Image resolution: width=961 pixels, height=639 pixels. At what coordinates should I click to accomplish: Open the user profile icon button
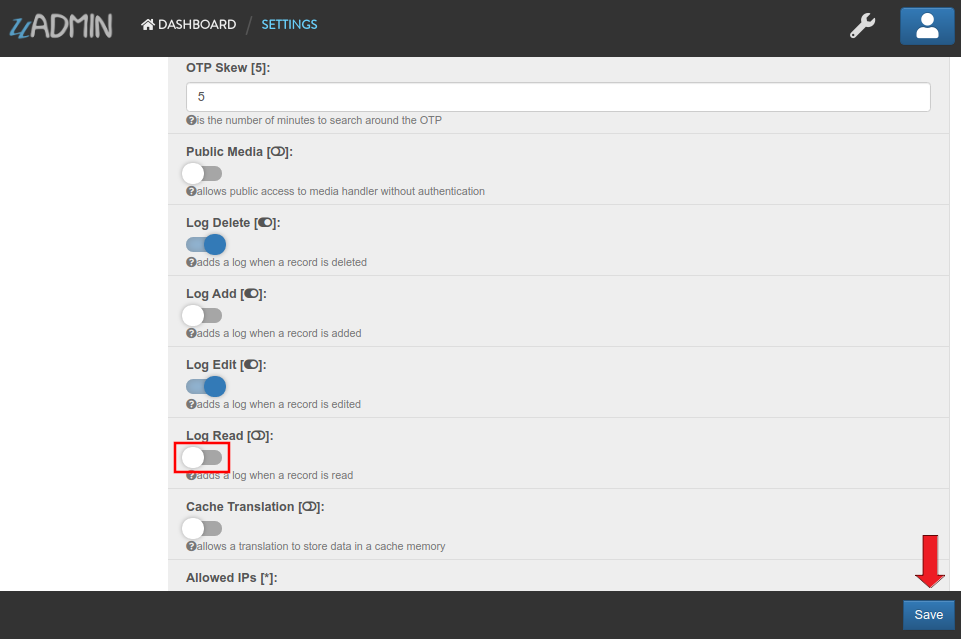tap(927, 26)
